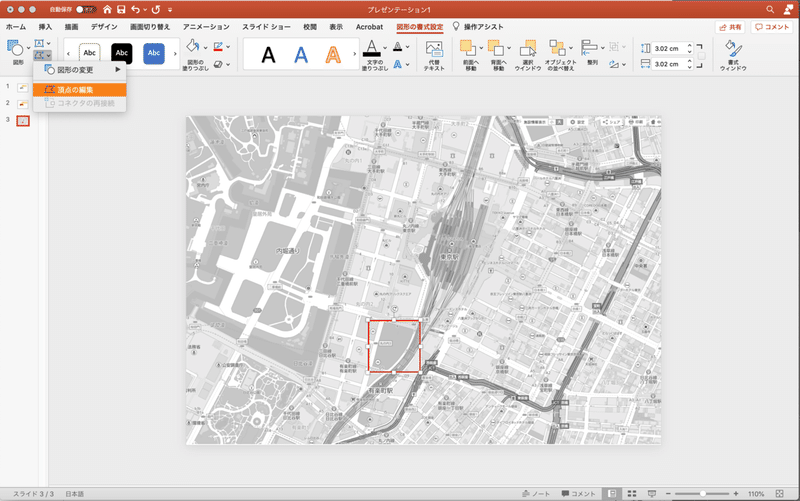Viewport: 800px width, 501px height.
Task: Toggle the lock aspect ratio checkbox
Action: tap(702, 56)
